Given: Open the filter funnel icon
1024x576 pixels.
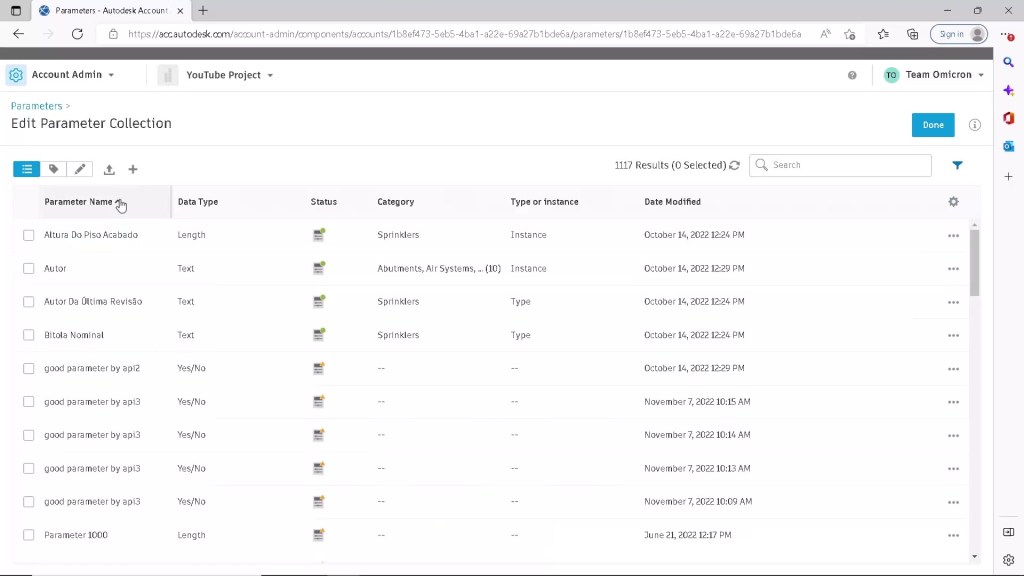Looking at the screenshot, I should coord(957,165).
